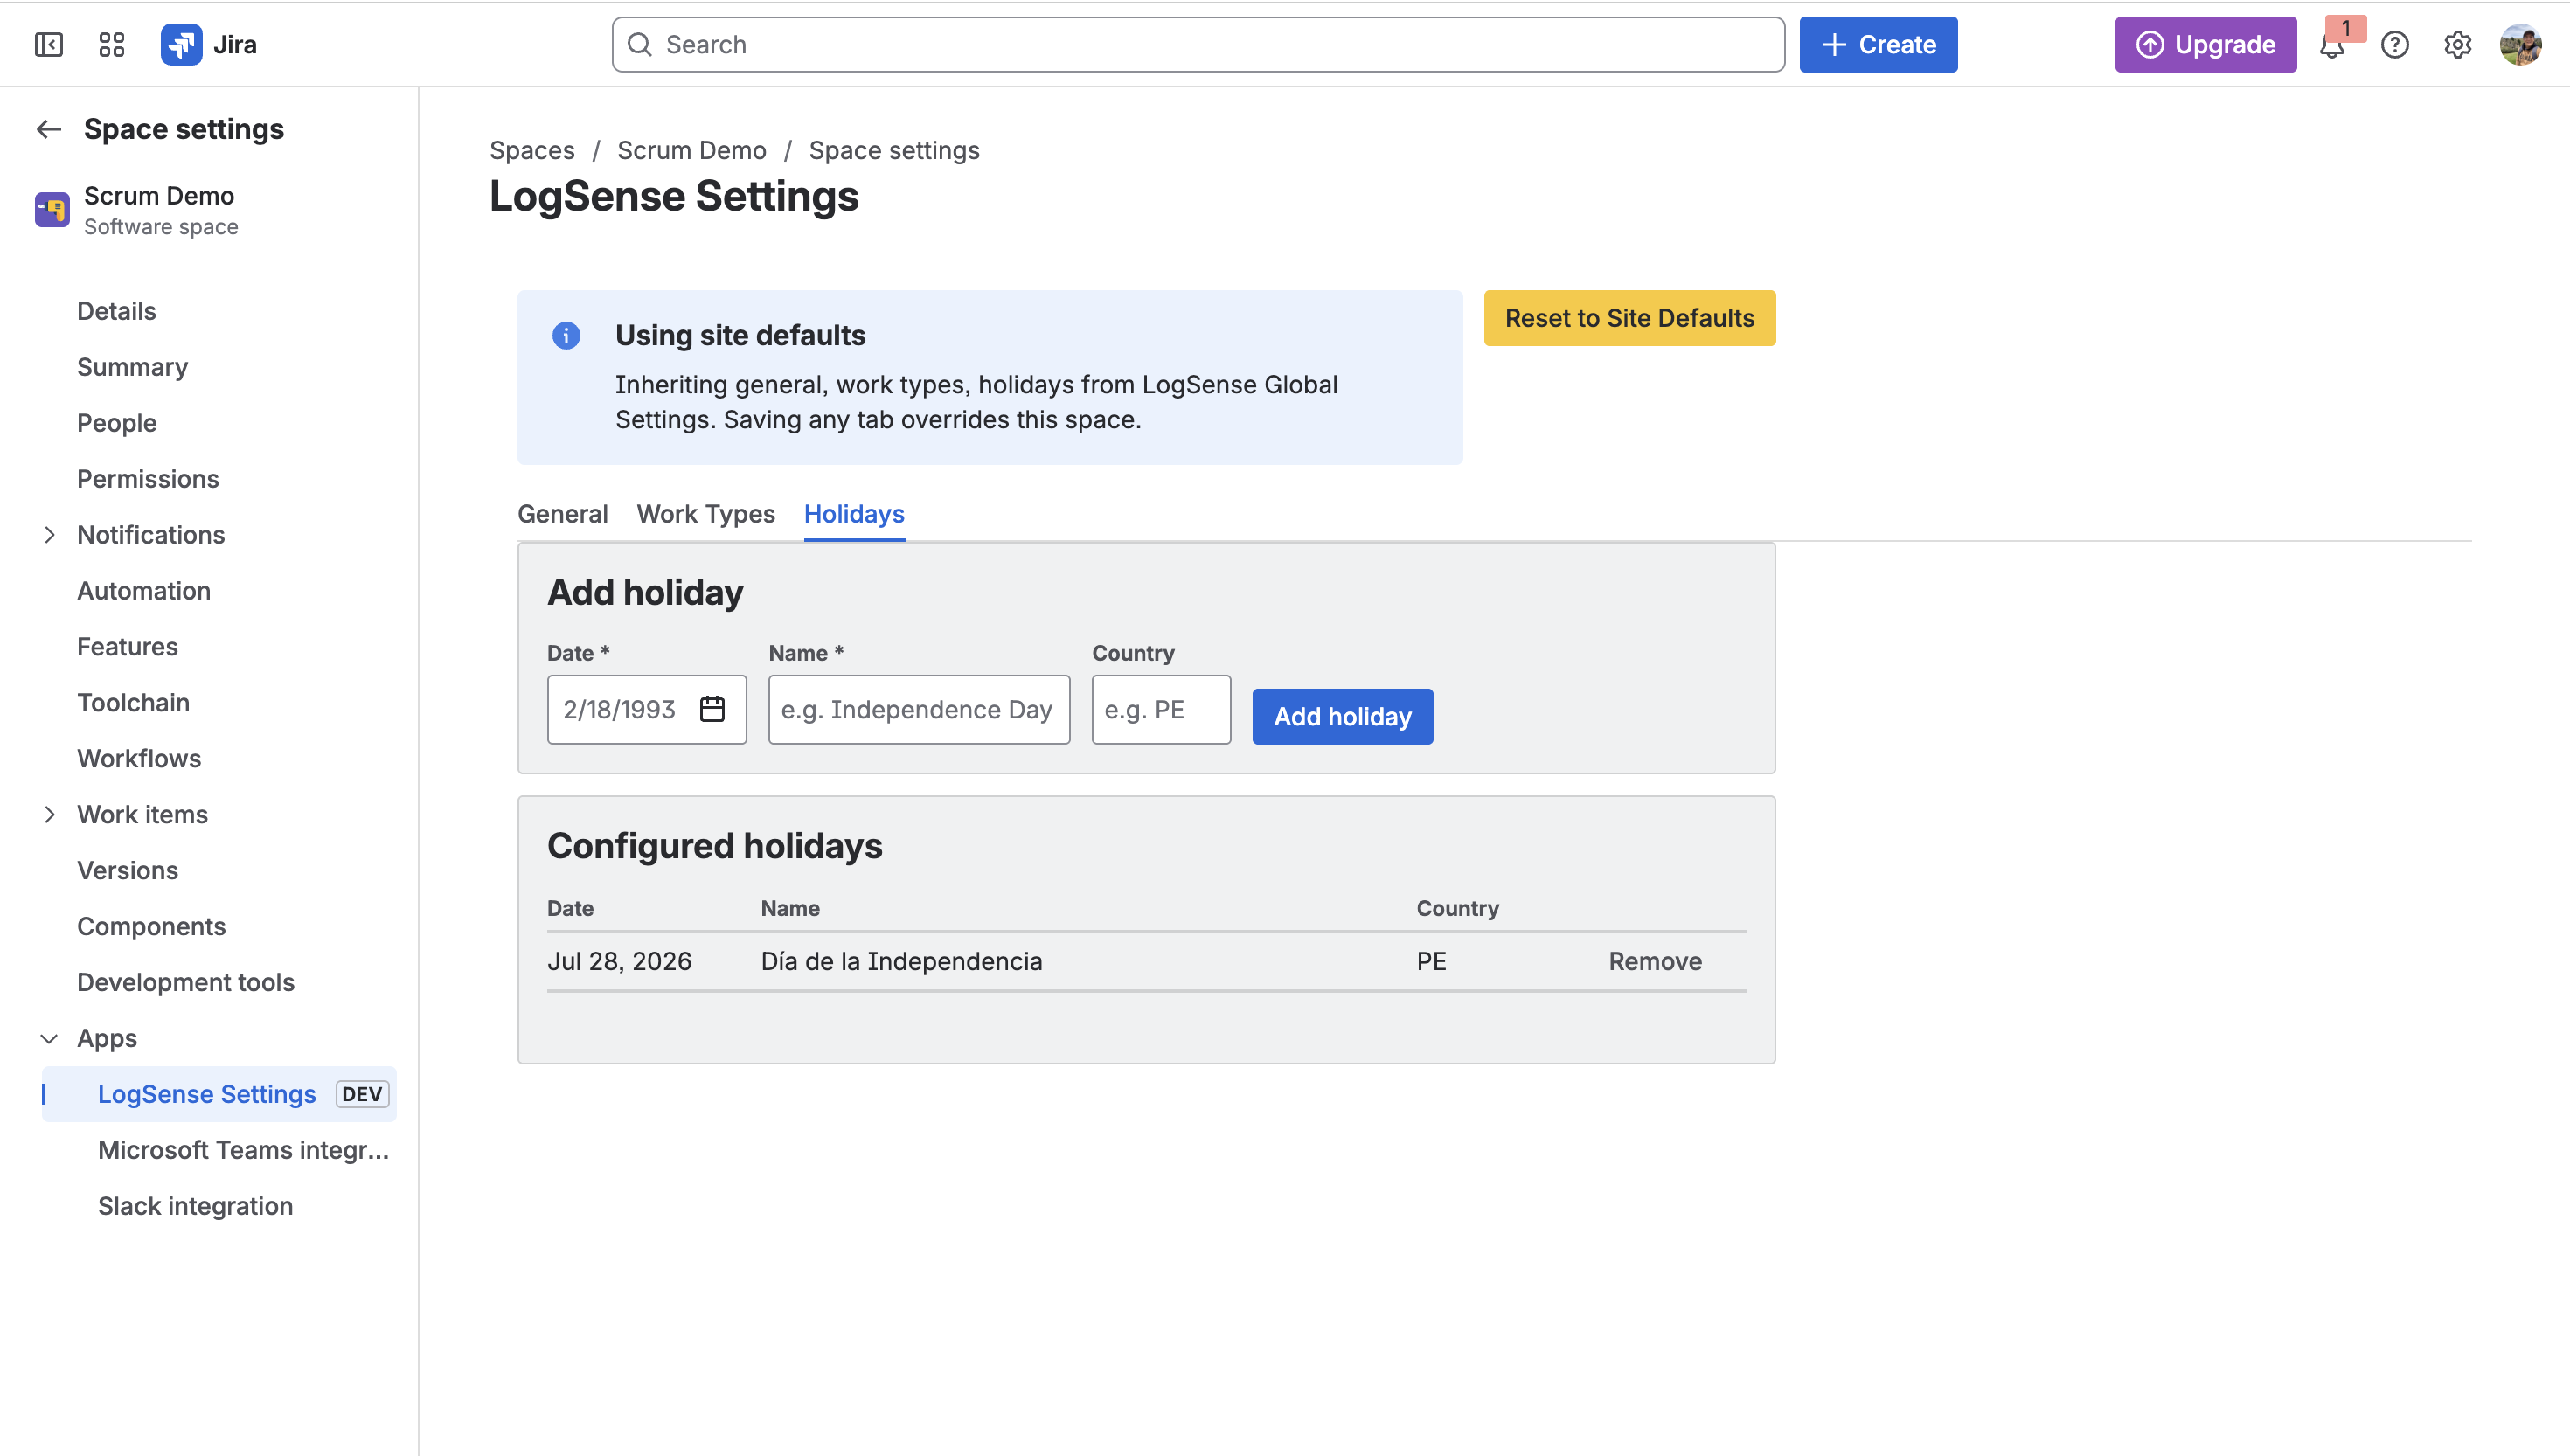Click the Jira logo icon

[x=181, y=45]
